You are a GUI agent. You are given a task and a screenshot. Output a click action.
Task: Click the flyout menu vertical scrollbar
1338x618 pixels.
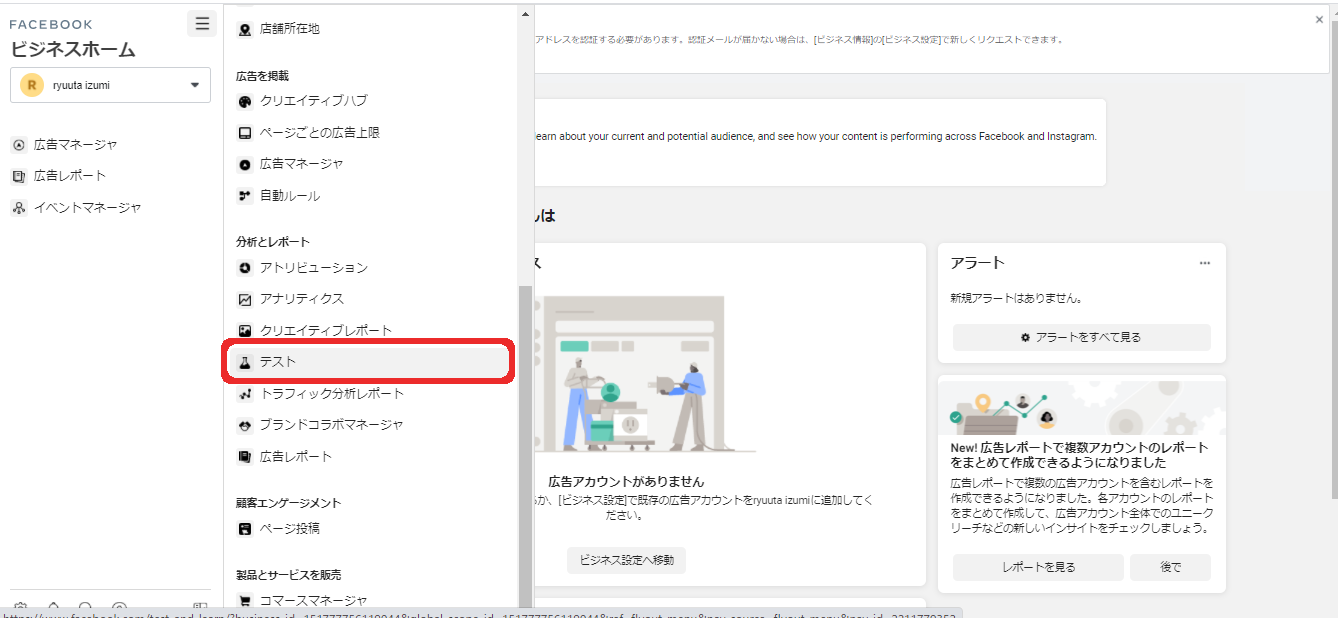coord(526,445)
